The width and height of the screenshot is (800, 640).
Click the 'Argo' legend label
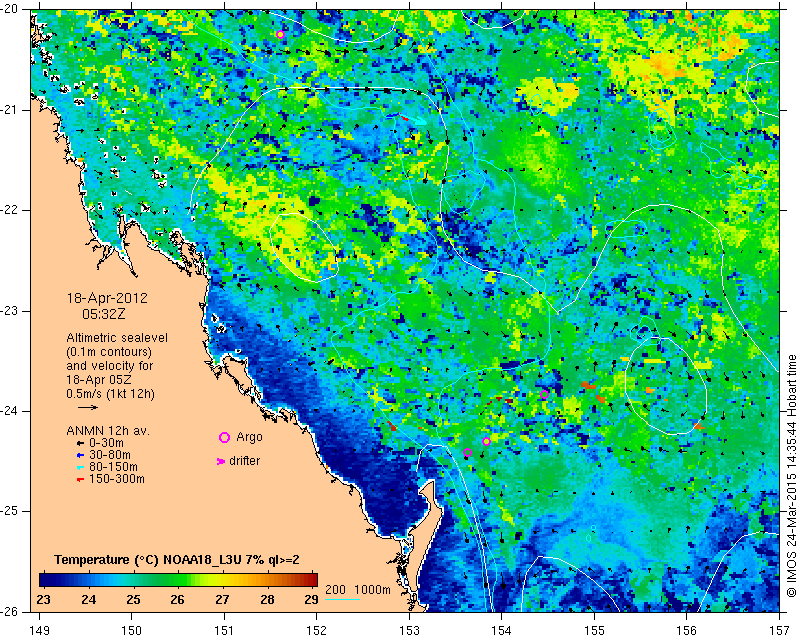point(249,437)
